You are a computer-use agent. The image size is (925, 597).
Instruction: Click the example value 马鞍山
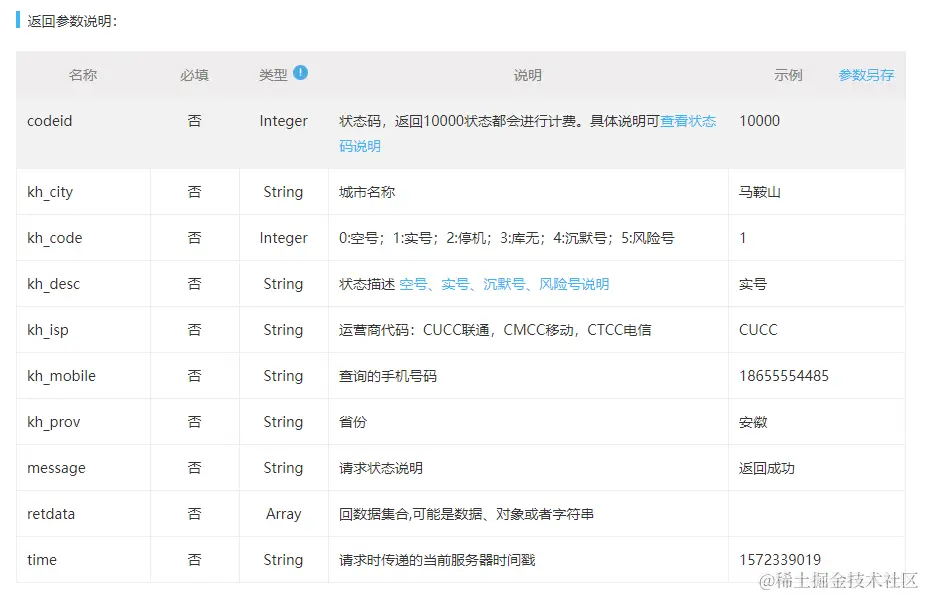(760, 192)
